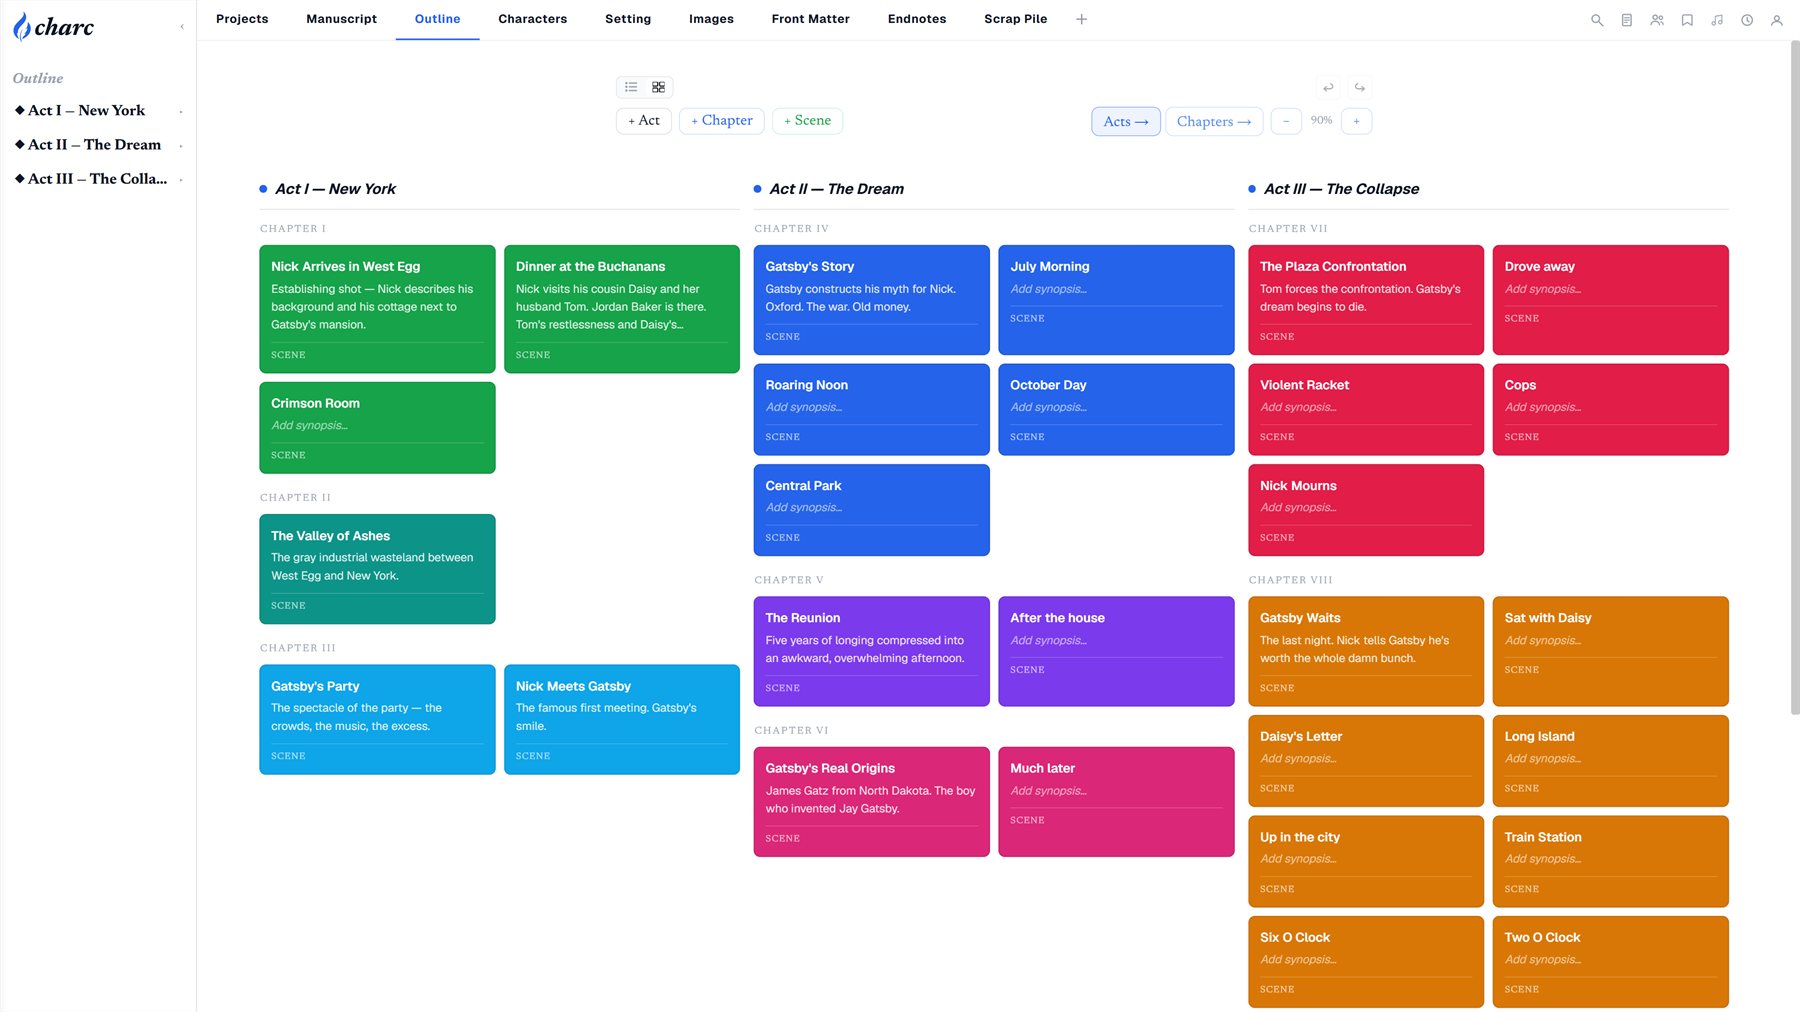Open the Endnotes tab
Viewport: 1800px width, 1012px height.
(917, 19)
